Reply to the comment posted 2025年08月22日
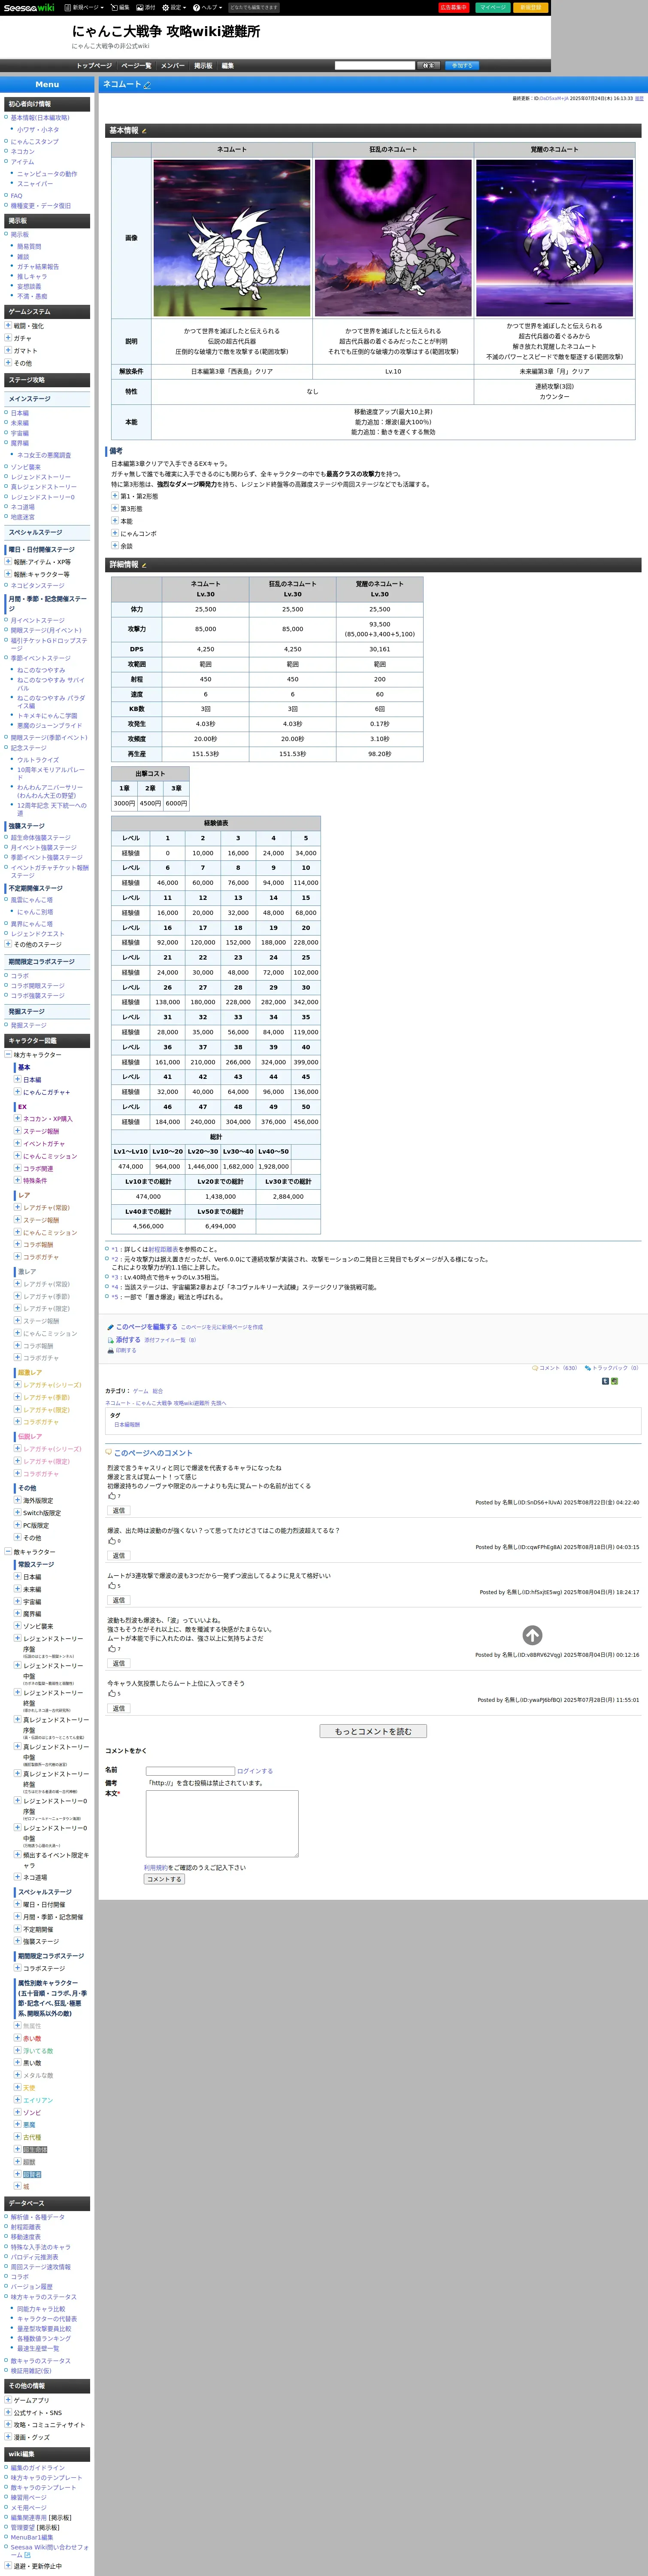Viewport: 648px width, 2576px height. click(119, 1511)
